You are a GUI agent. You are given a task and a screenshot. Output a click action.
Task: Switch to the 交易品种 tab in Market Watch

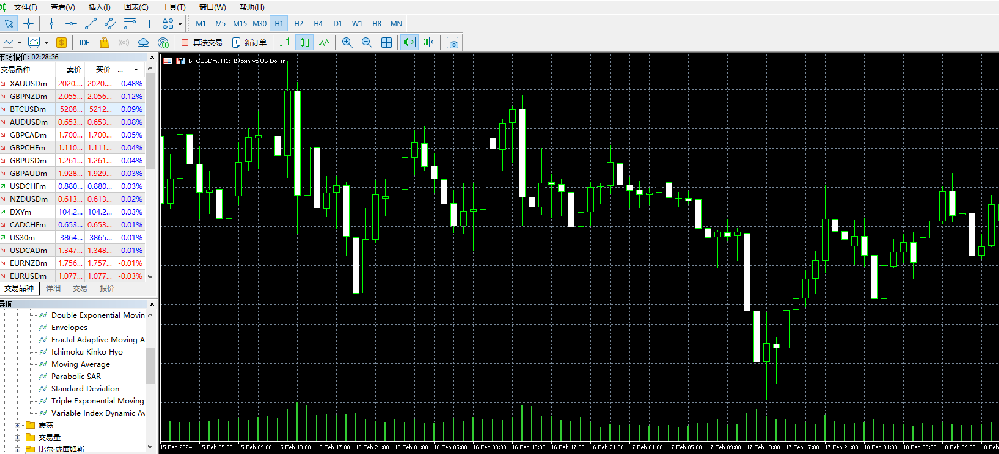pyautogui.click(x=20, y=289)
